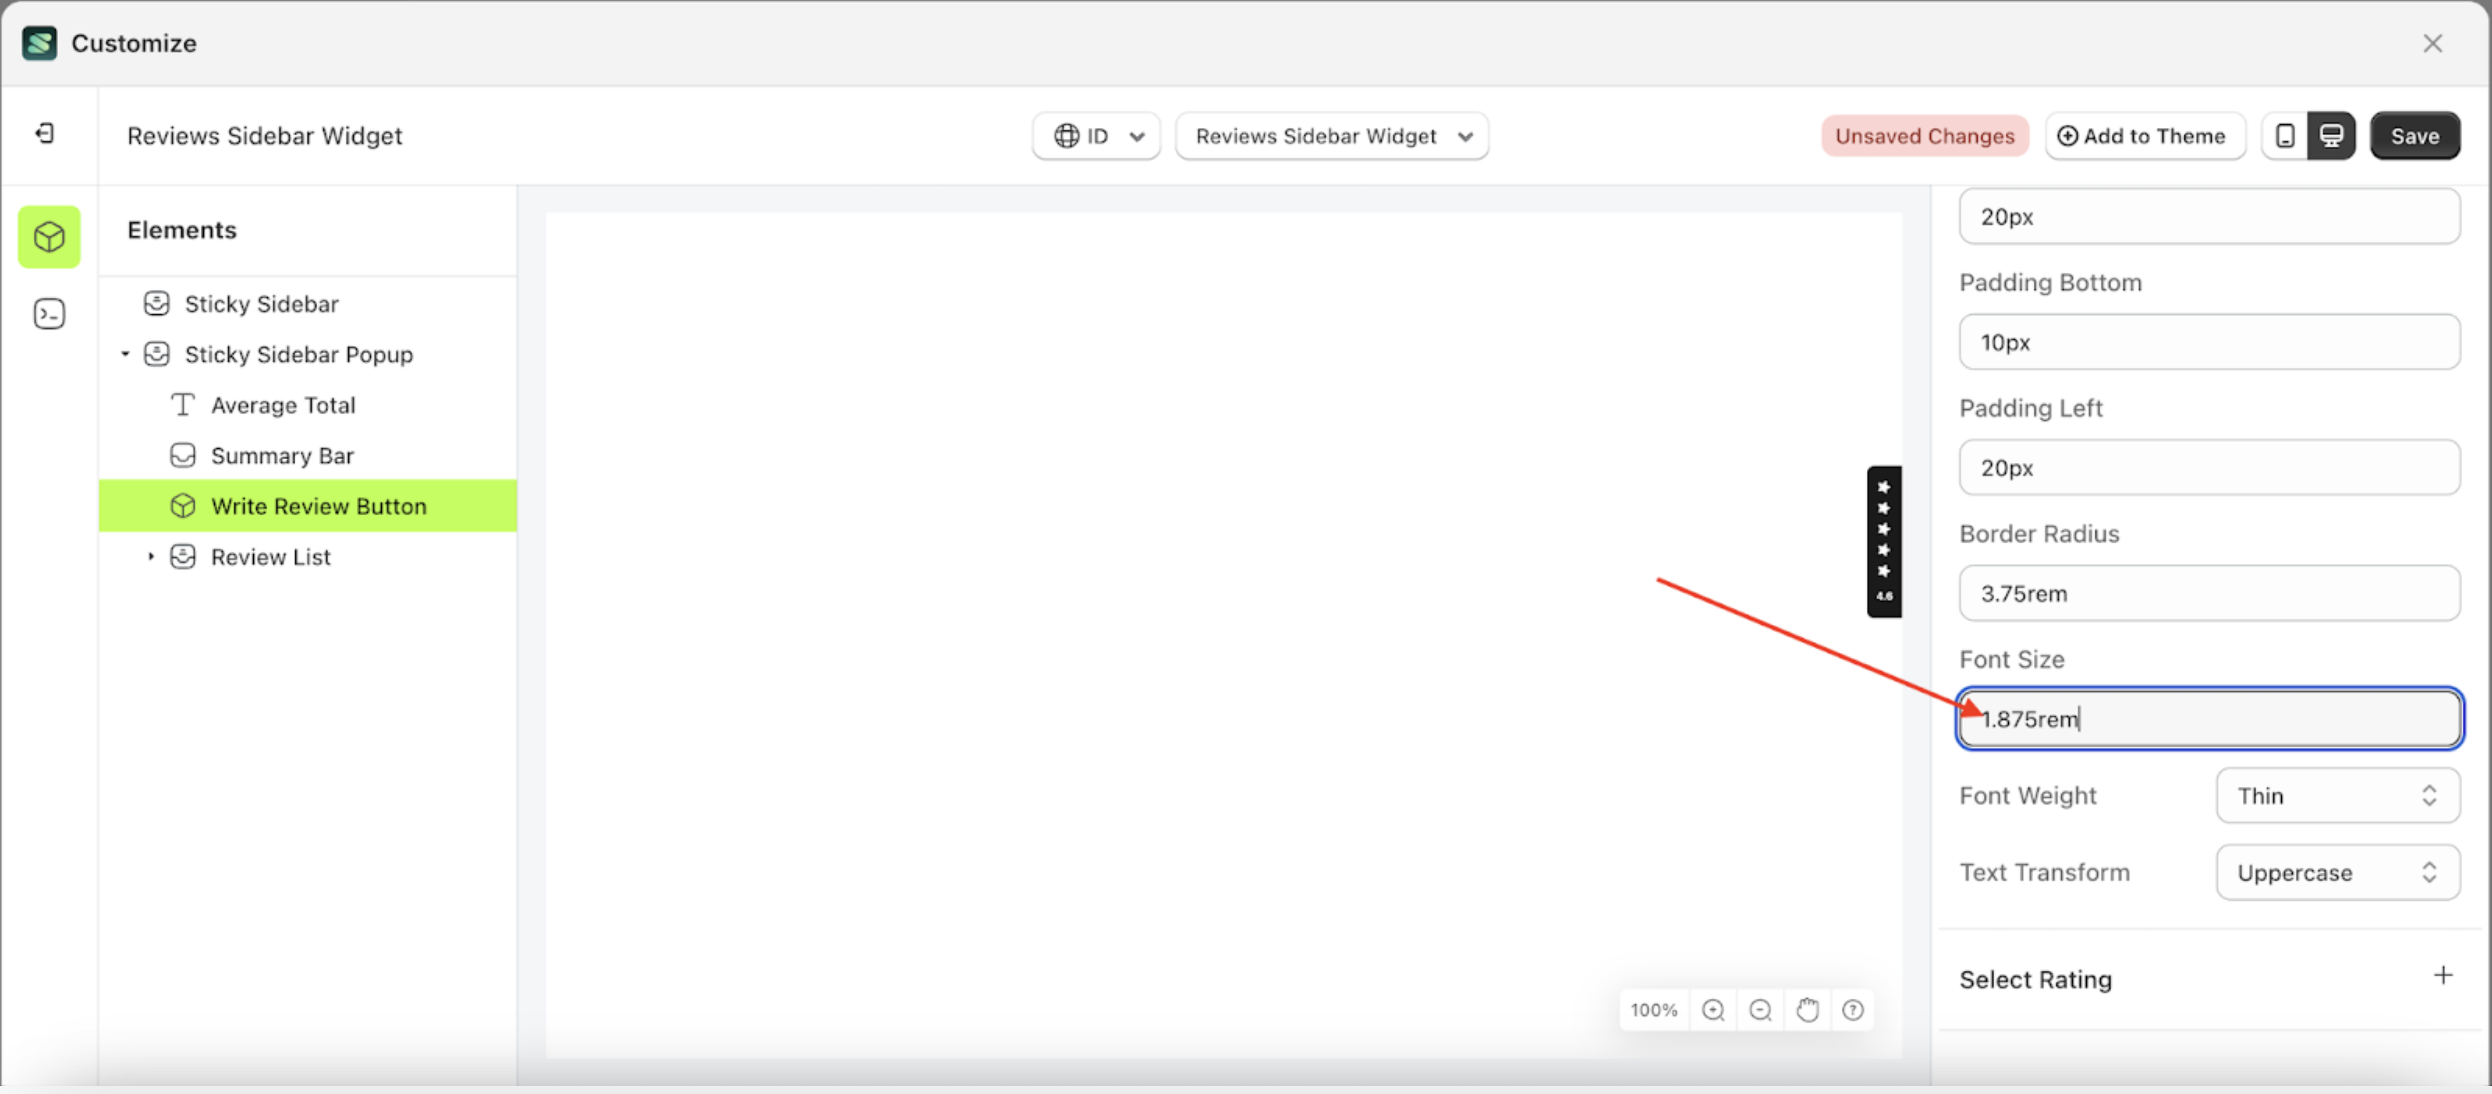Activate the hand pan tool

[x=1807, y=1010]
